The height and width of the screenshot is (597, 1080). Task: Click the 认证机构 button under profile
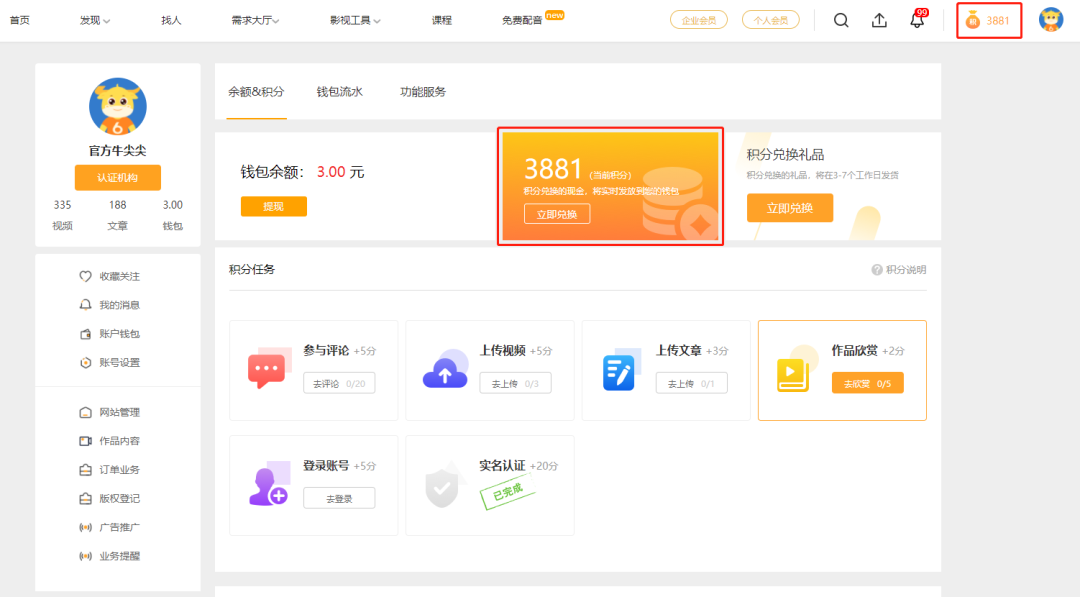(x=117, y=178)
